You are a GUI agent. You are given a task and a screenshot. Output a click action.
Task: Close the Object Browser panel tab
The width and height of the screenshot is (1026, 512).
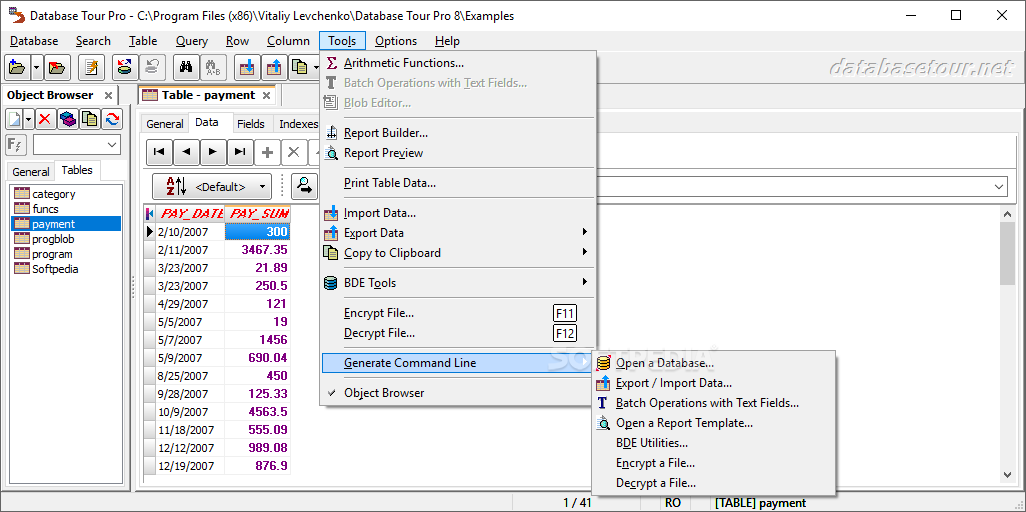coord(109,96)
